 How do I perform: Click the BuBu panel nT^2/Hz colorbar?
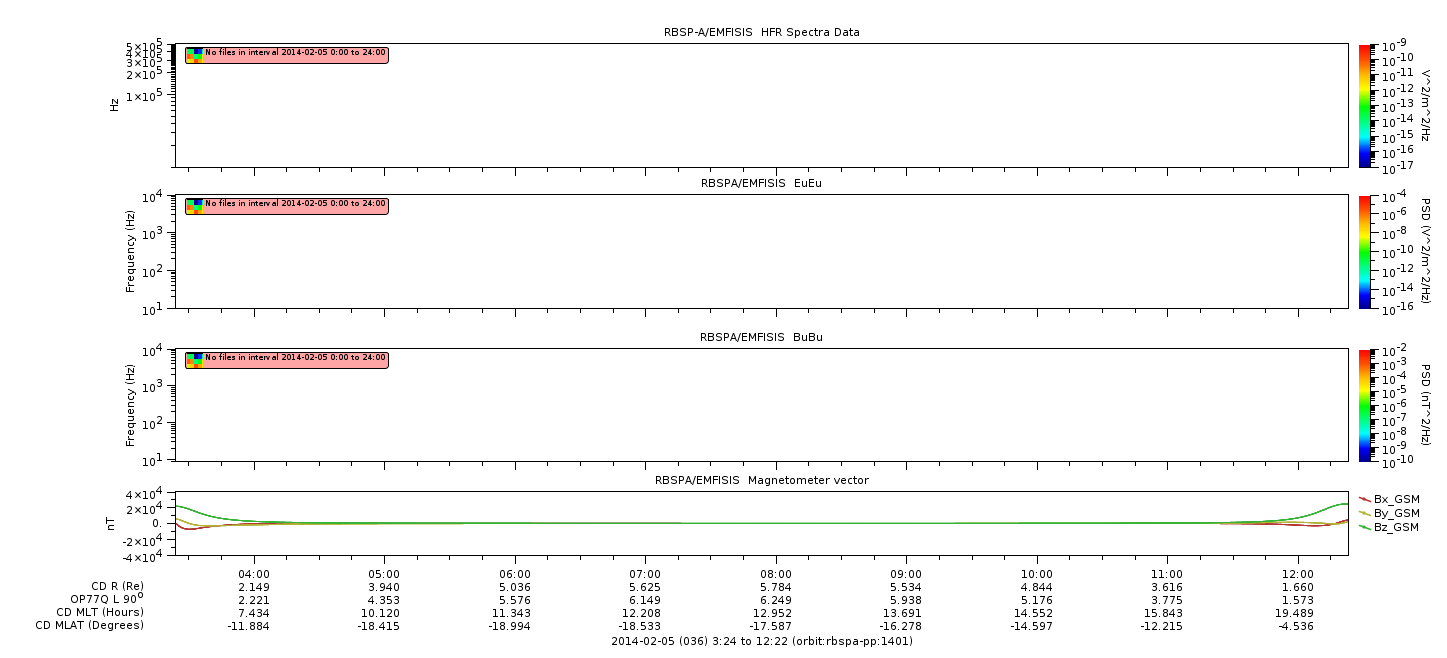tap(1366, 404)
